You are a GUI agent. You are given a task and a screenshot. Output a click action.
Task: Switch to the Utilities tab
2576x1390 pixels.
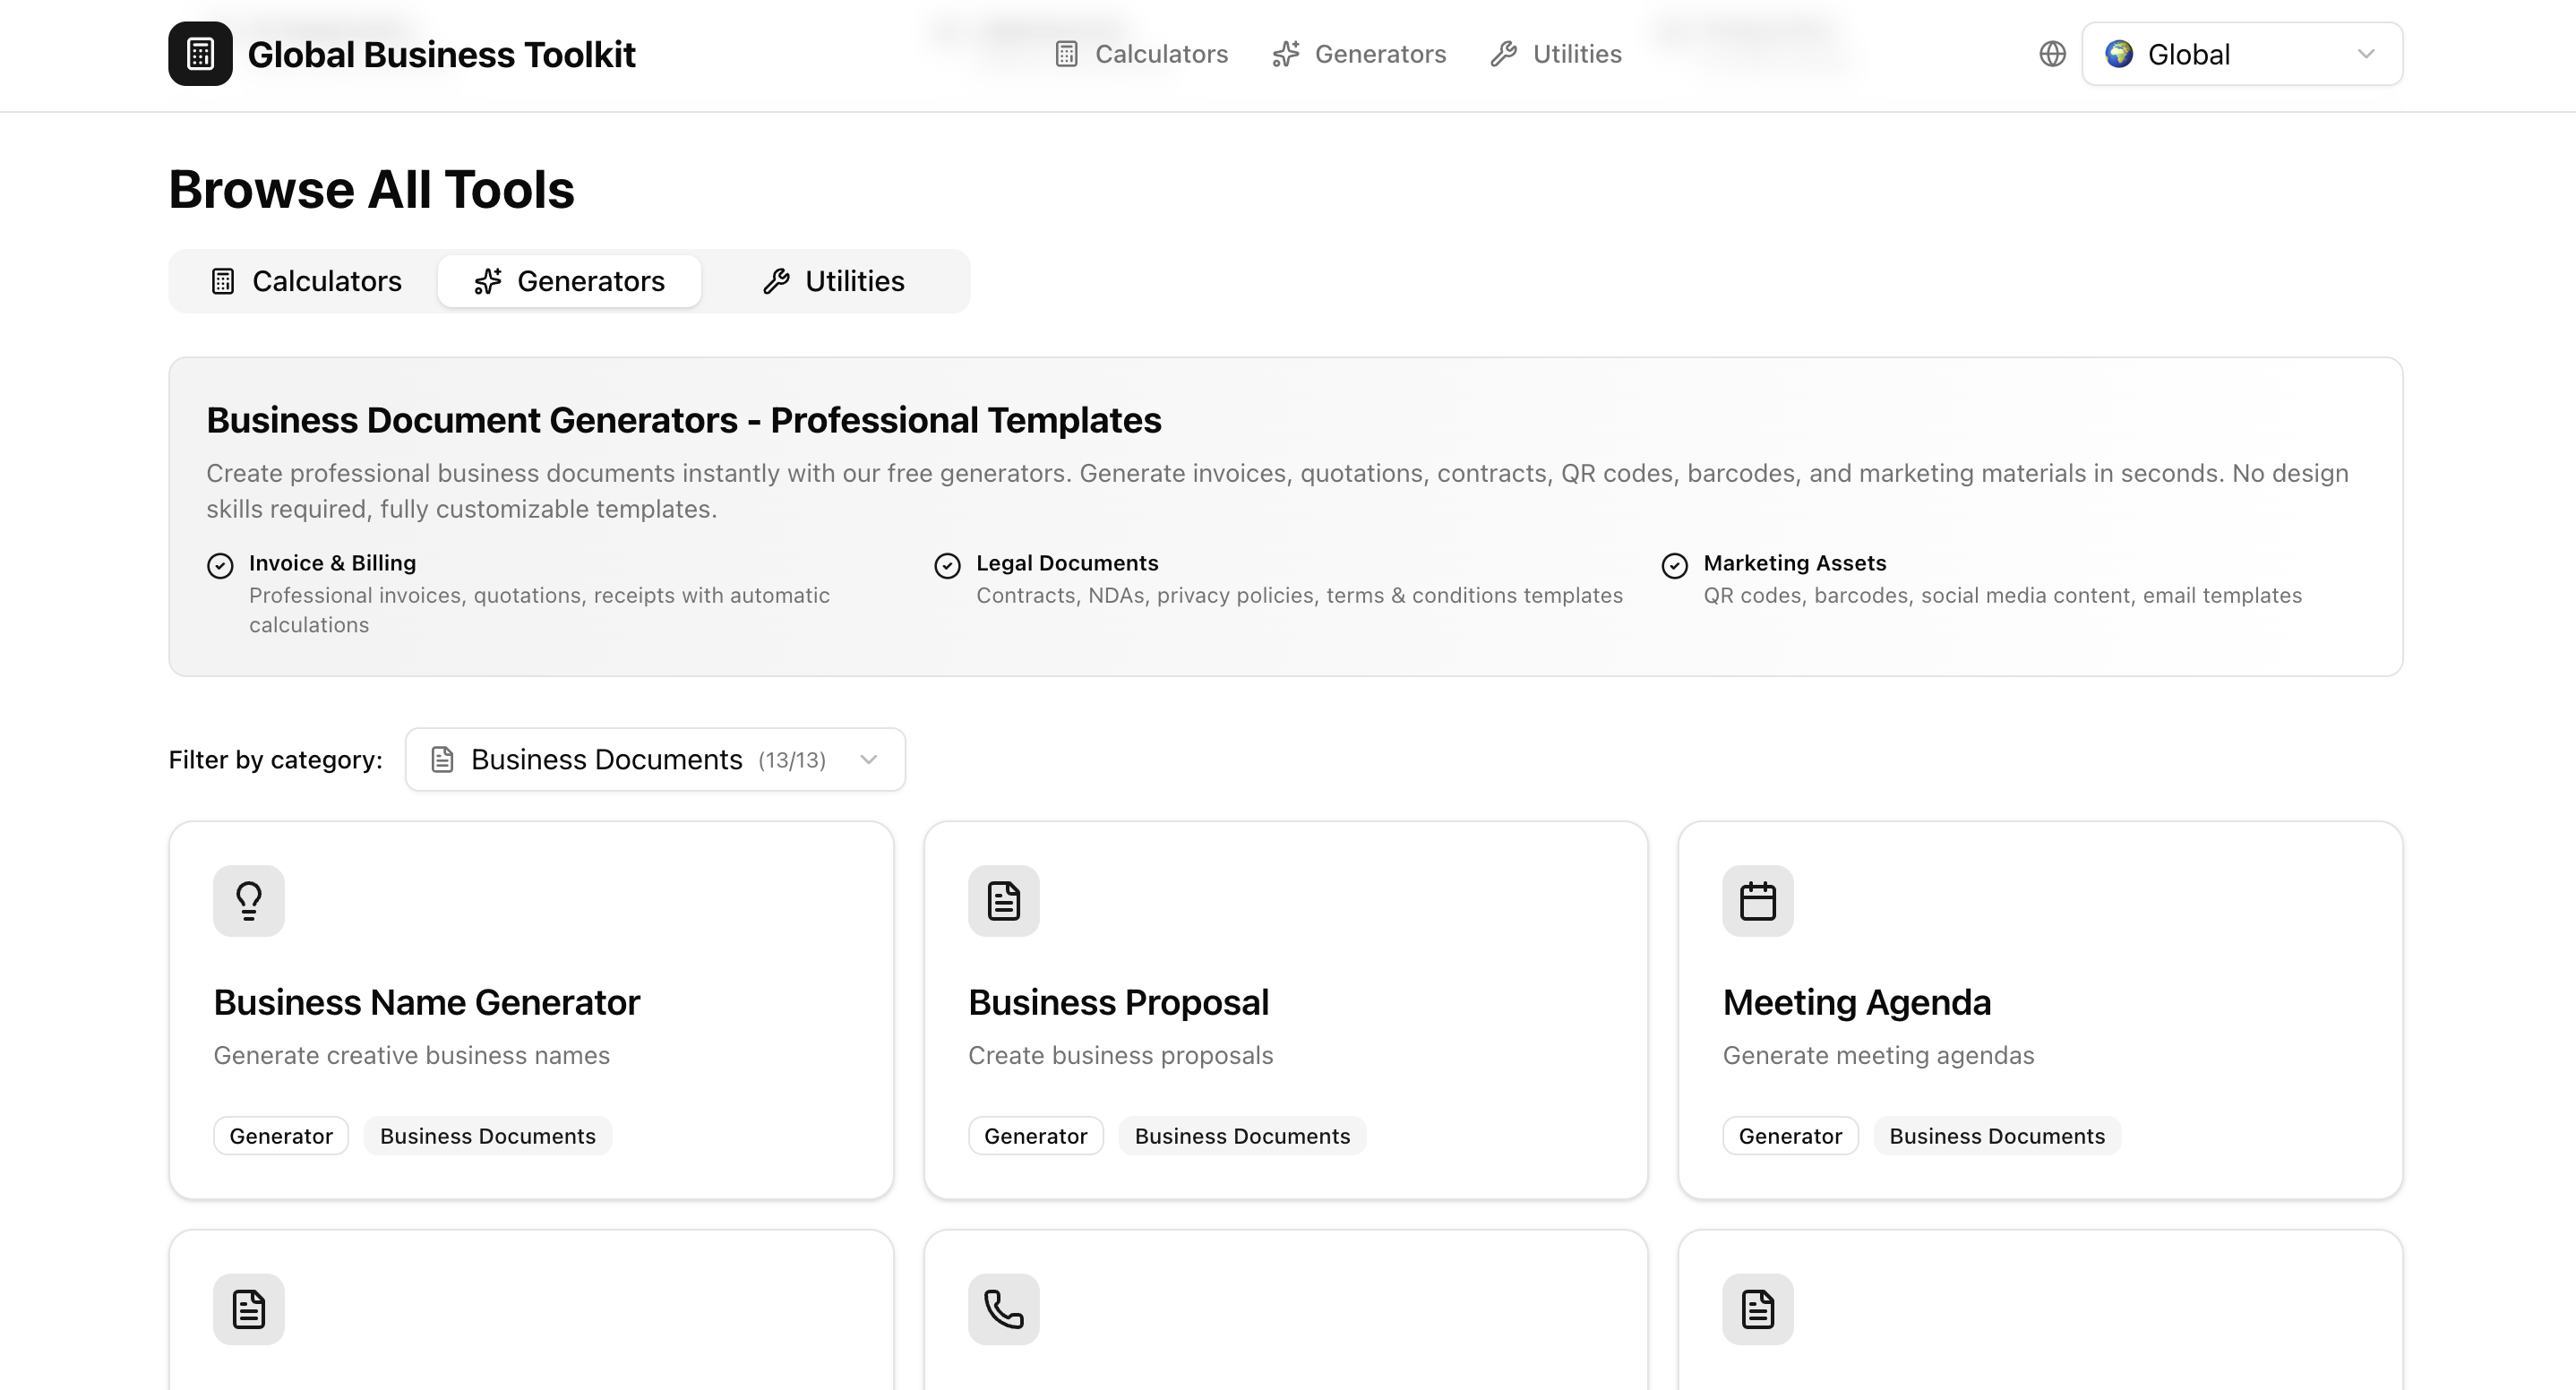833,281
